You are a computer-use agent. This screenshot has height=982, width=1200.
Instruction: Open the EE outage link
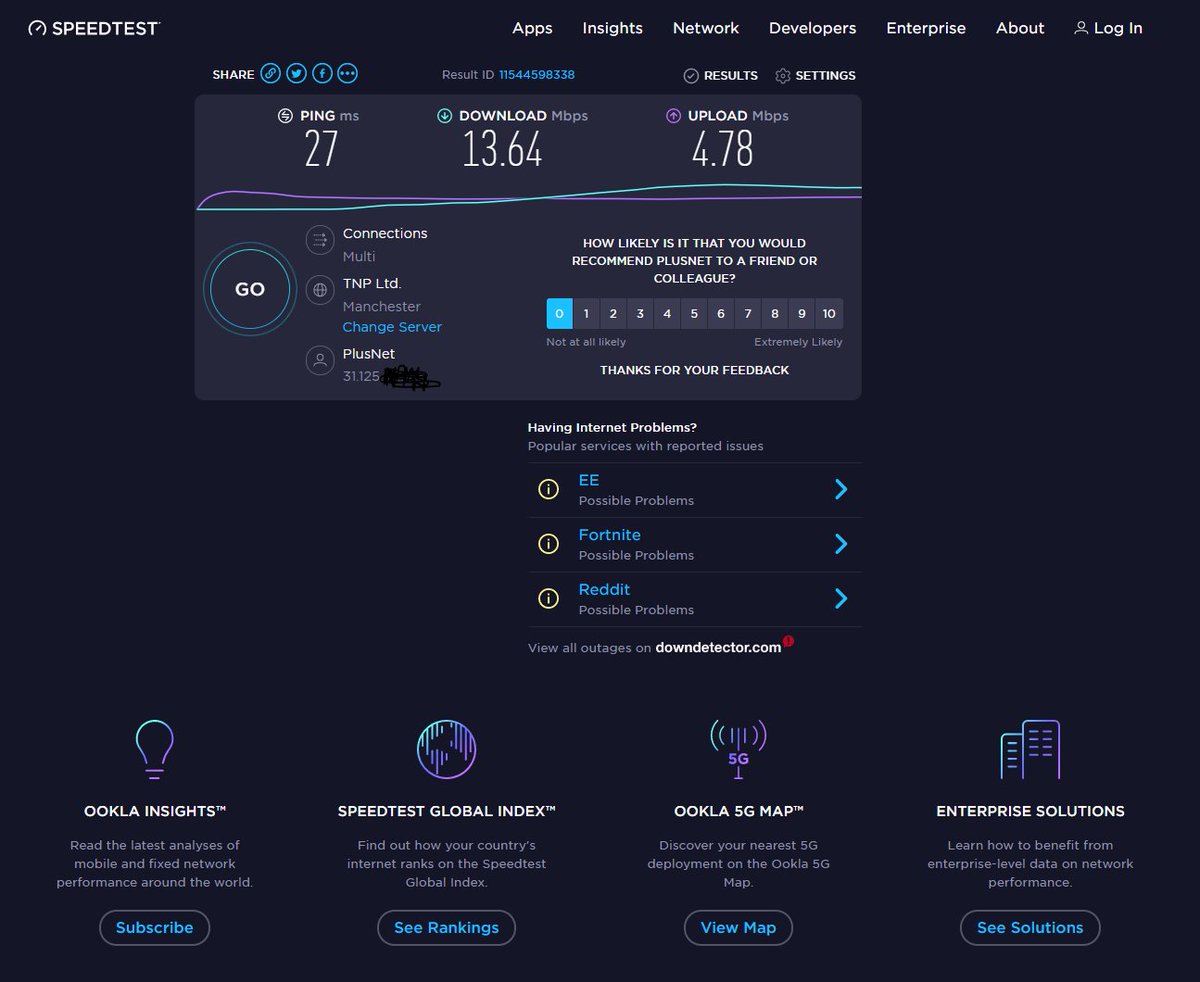point(589,480)
